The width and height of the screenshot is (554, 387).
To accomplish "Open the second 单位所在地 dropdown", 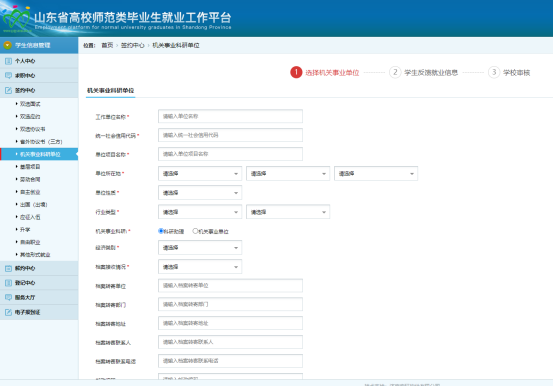I will click(x=288, y=174).
